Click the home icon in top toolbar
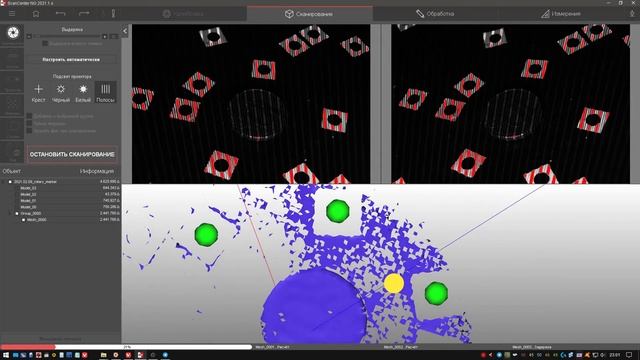Image resolution: width=640 pixels, height=360 pixels. [36, 13]
